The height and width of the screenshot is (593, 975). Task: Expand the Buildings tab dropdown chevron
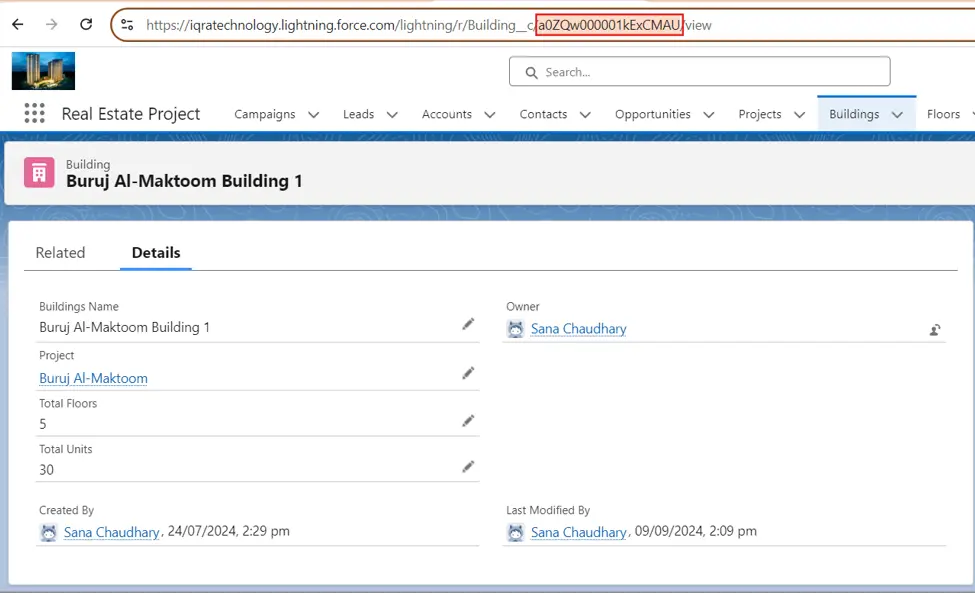(x=897, y=114)
